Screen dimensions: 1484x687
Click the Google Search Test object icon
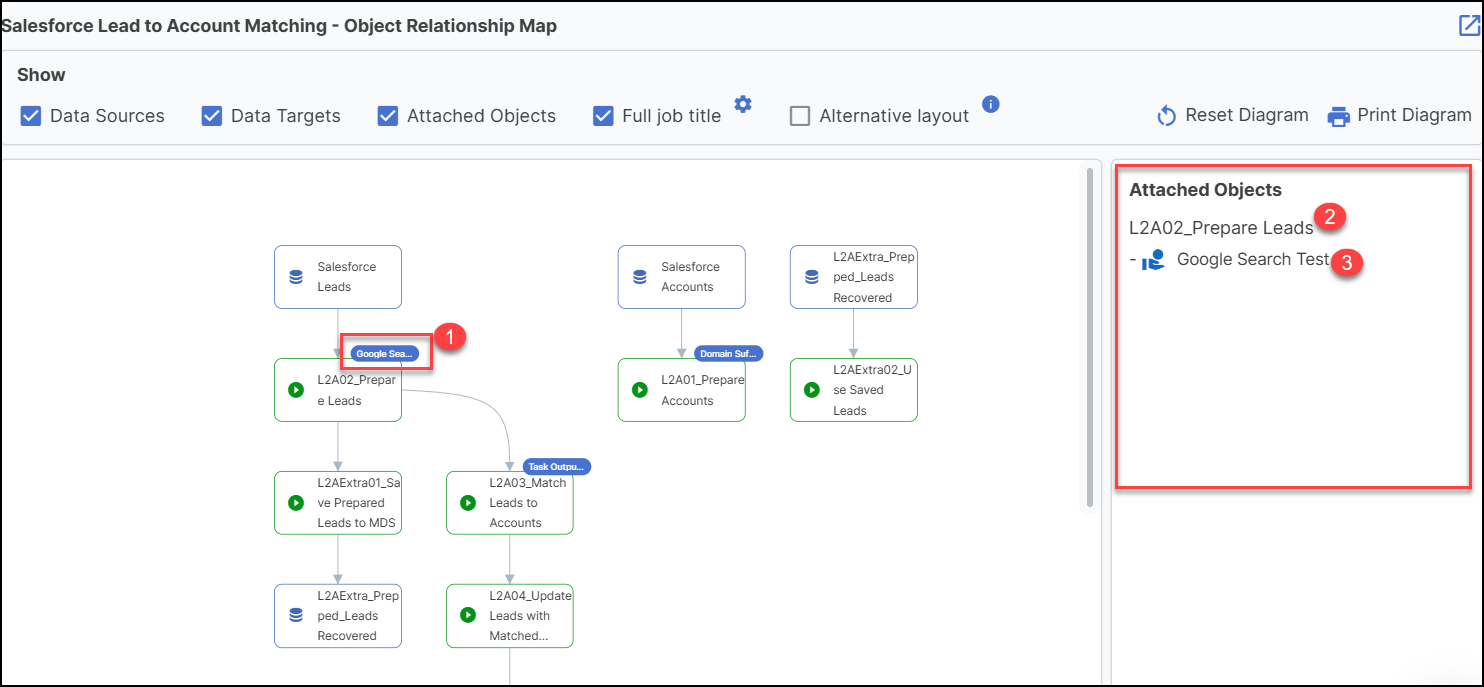click(1154, 260)
